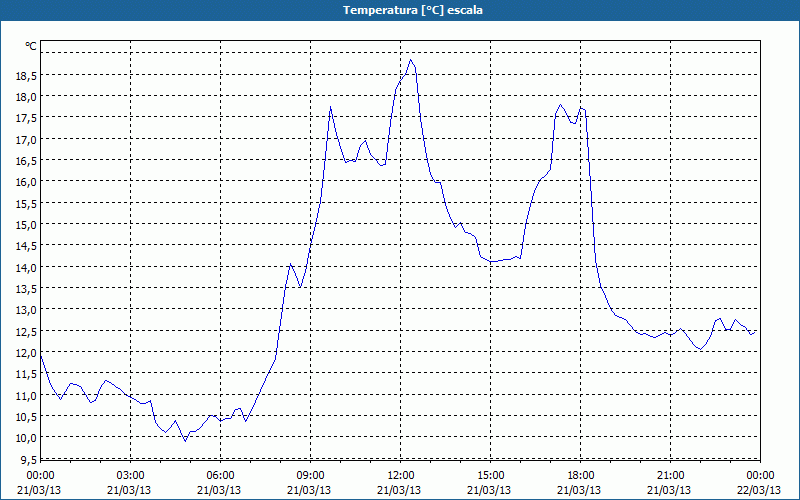
Task: Click the 21/03/13 date under 21:00
Action: coord(669,490)
